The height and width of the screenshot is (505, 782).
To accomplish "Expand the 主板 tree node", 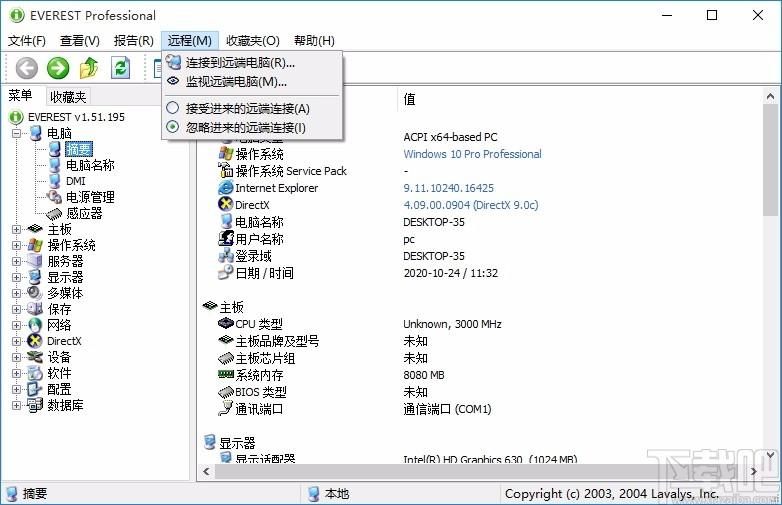I will tap(16, 229).
